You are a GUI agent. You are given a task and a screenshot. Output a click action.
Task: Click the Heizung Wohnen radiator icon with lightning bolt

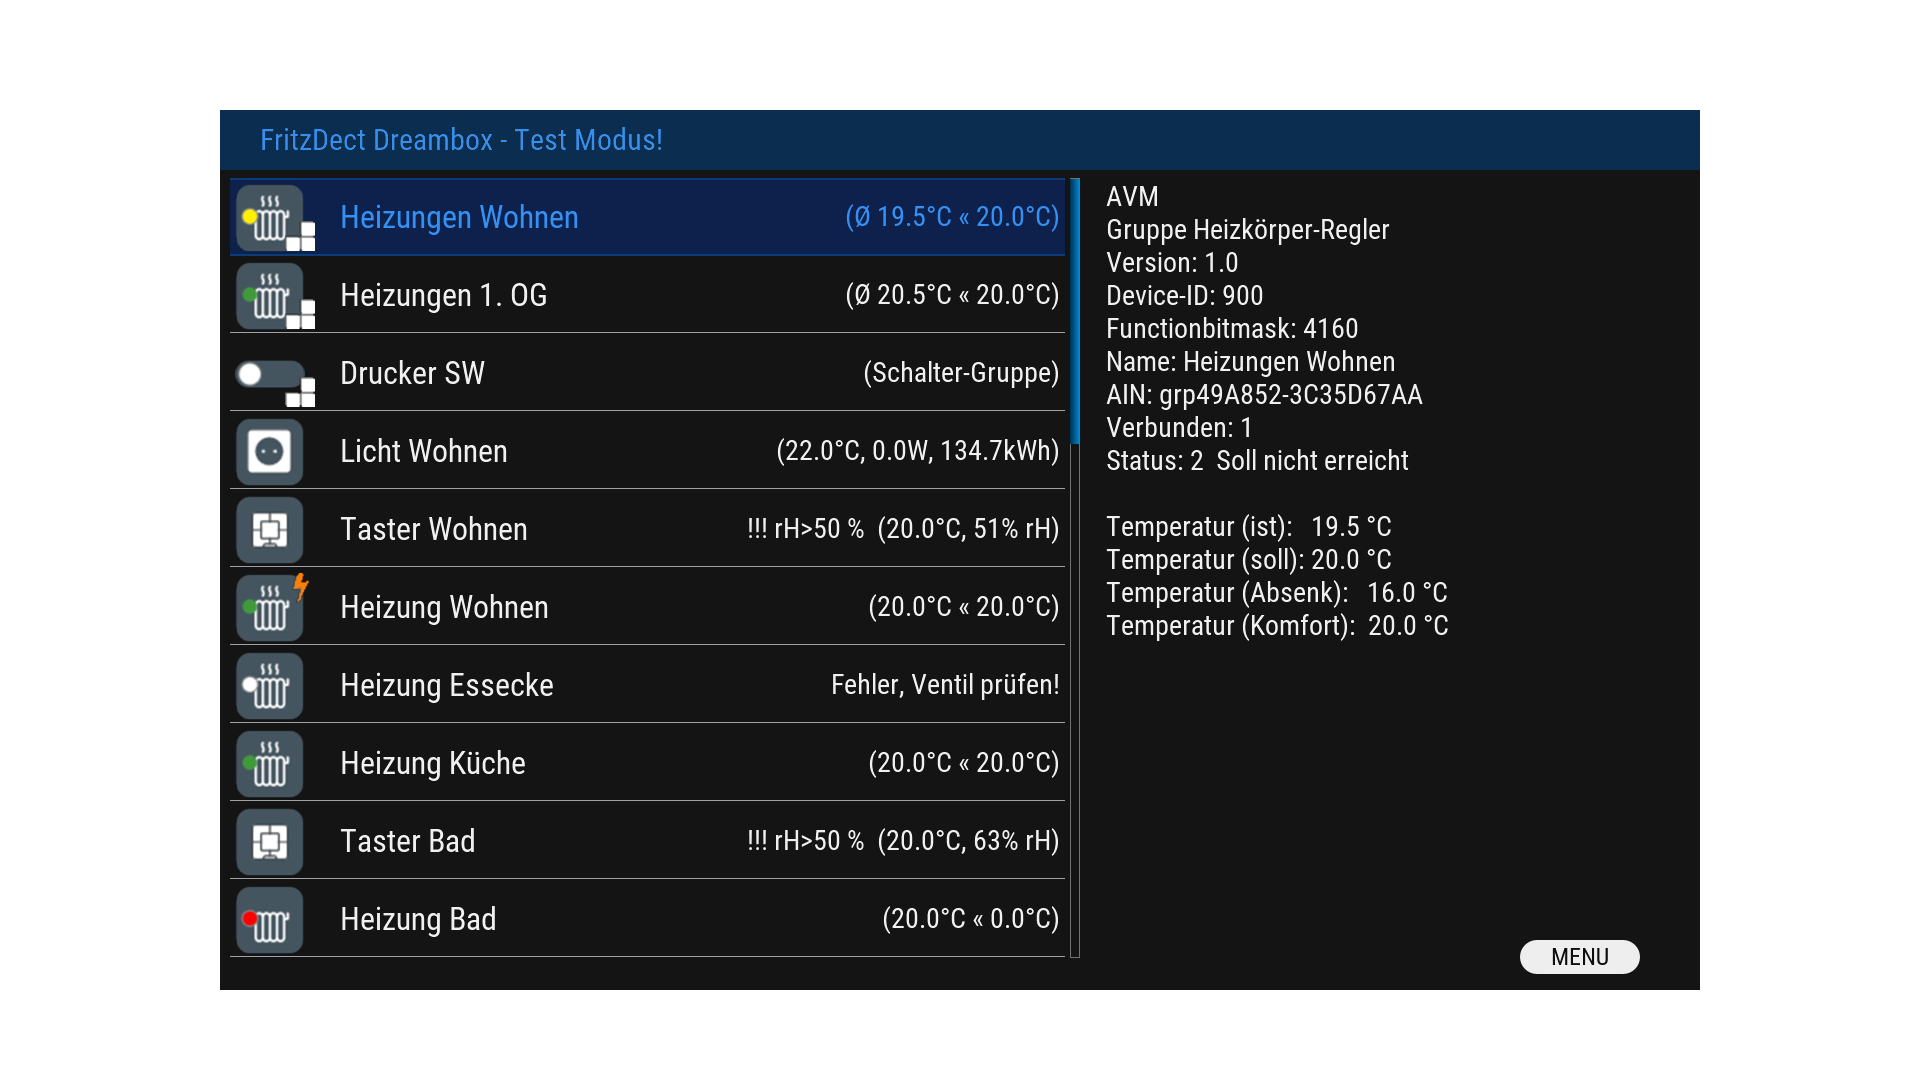[271, 608]
